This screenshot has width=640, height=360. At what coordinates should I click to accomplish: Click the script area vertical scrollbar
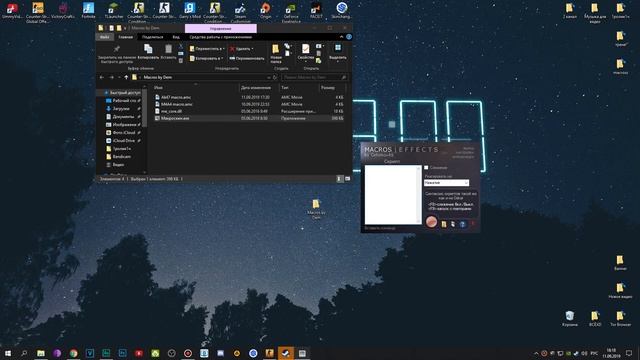[419, 195]
